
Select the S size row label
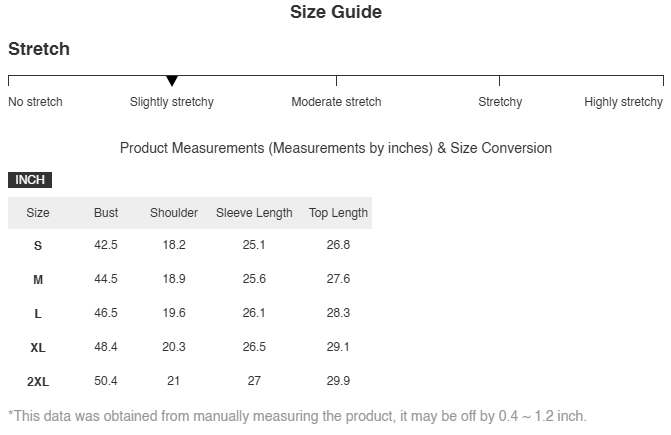click(x=38, y=246)
